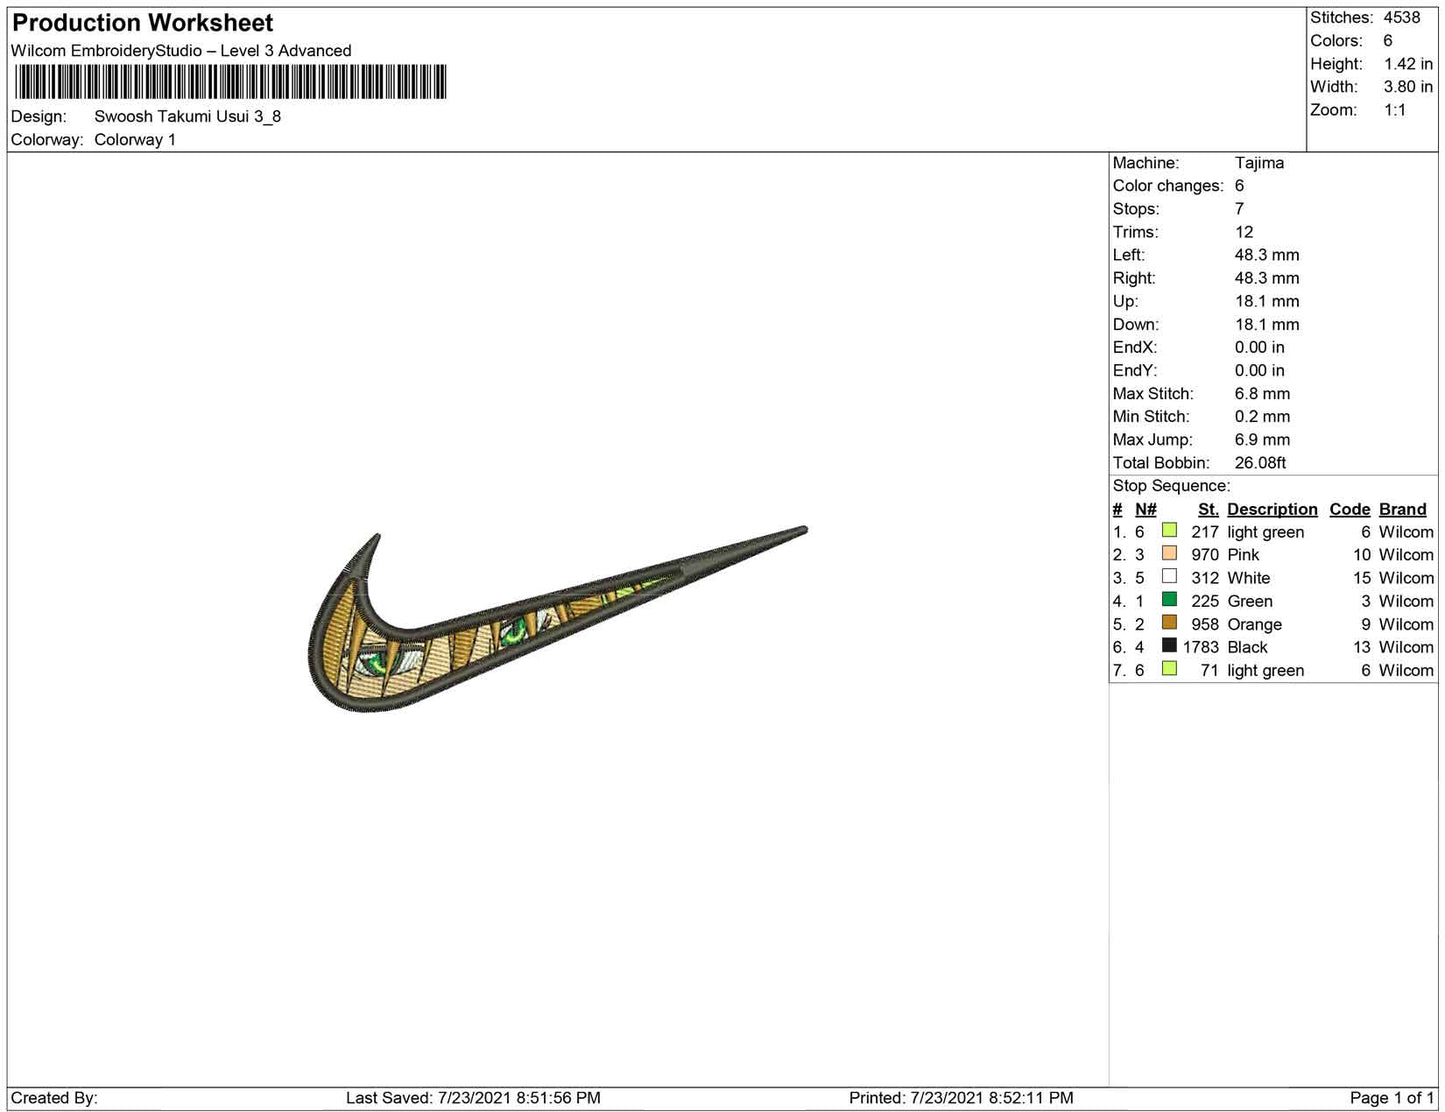Select the design name Swoosh Takumi Usui 3_8
This screenshot has height=1112, width=1445.
(x=187, y=116)
